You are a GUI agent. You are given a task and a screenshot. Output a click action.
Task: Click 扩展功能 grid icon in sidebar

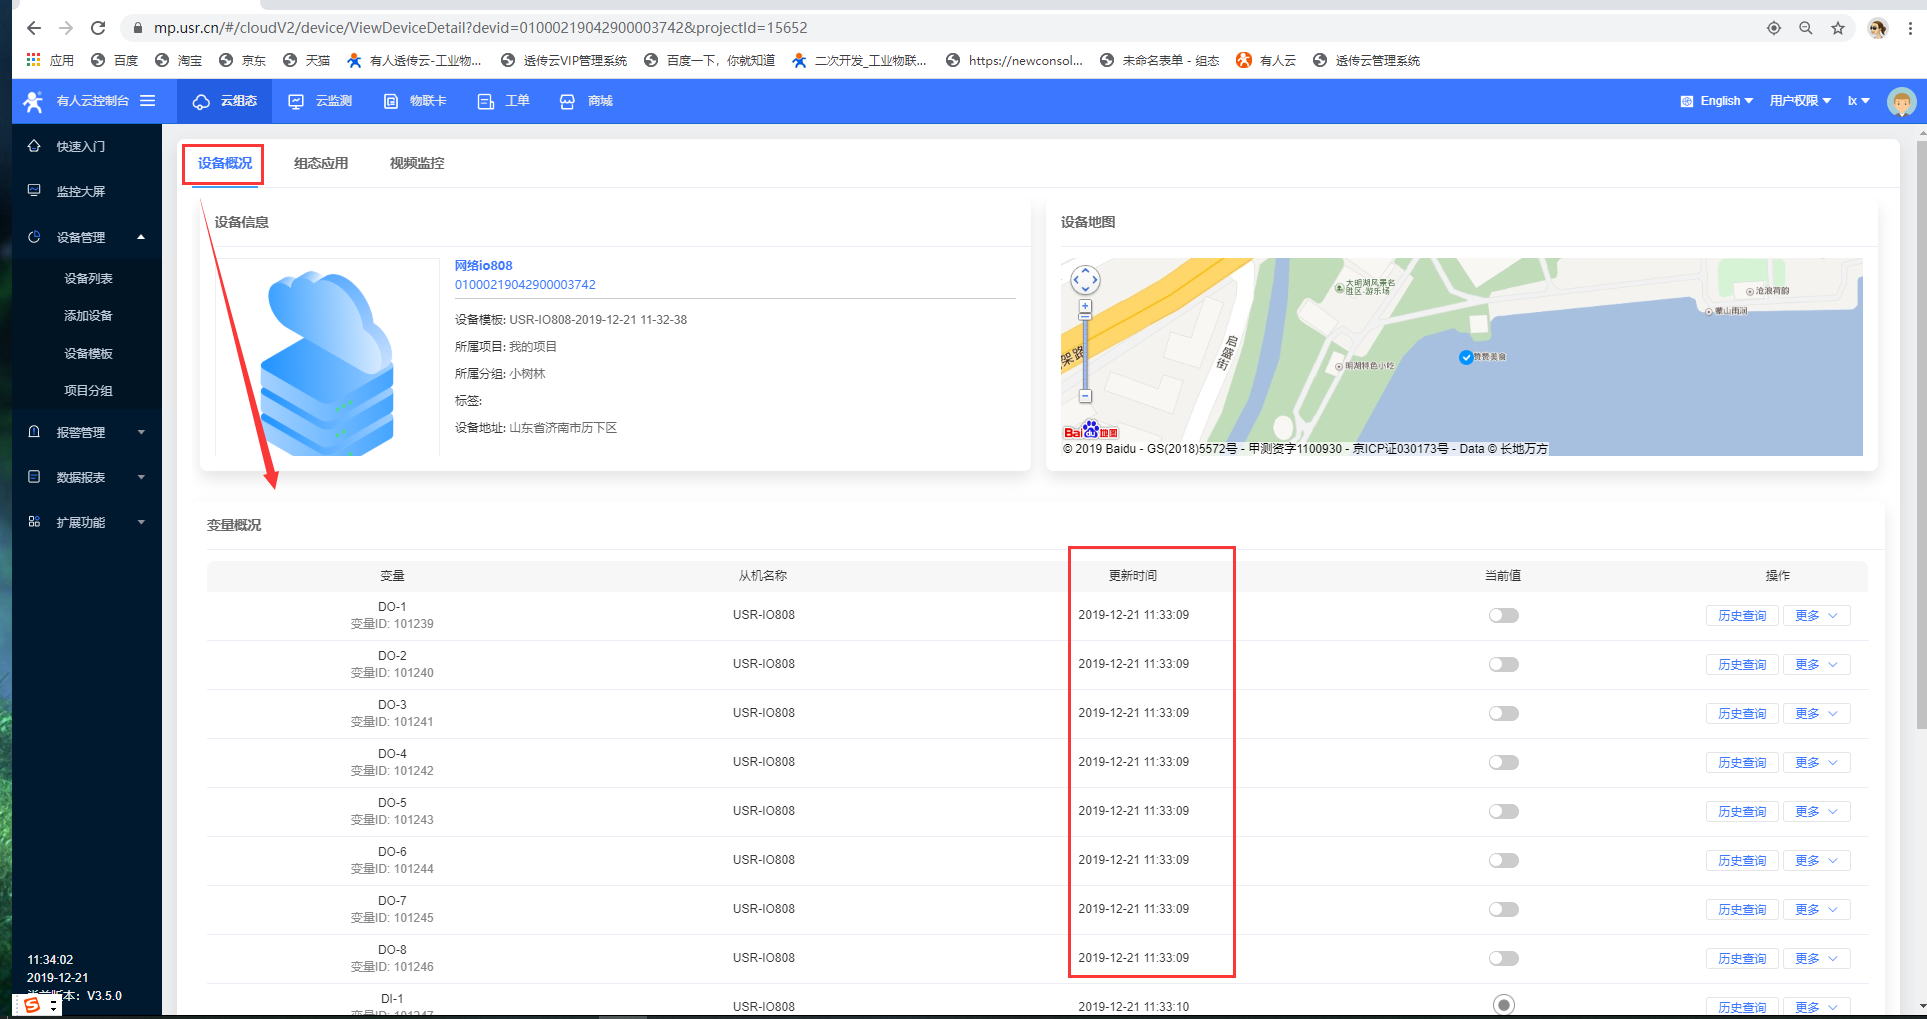click(x=34, y=522)
